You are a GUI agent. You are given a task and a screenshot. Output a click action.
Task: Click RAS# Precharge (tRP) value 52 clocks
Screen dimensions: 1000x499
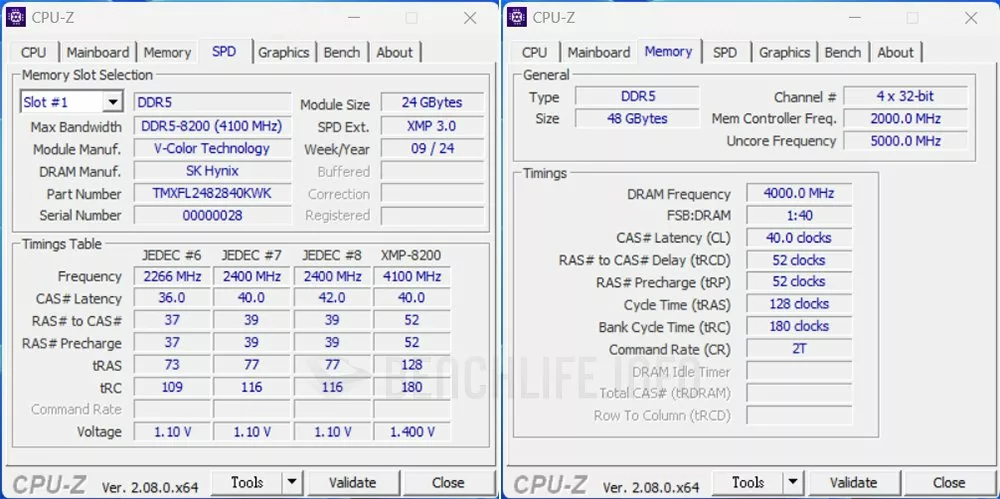(798, 281)
